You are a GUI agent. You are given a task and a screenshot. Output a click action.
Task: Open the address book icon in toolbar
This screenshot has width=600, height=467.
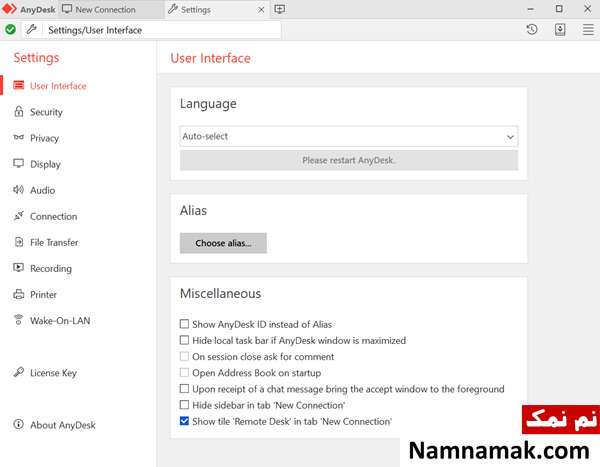pos(560,29)
